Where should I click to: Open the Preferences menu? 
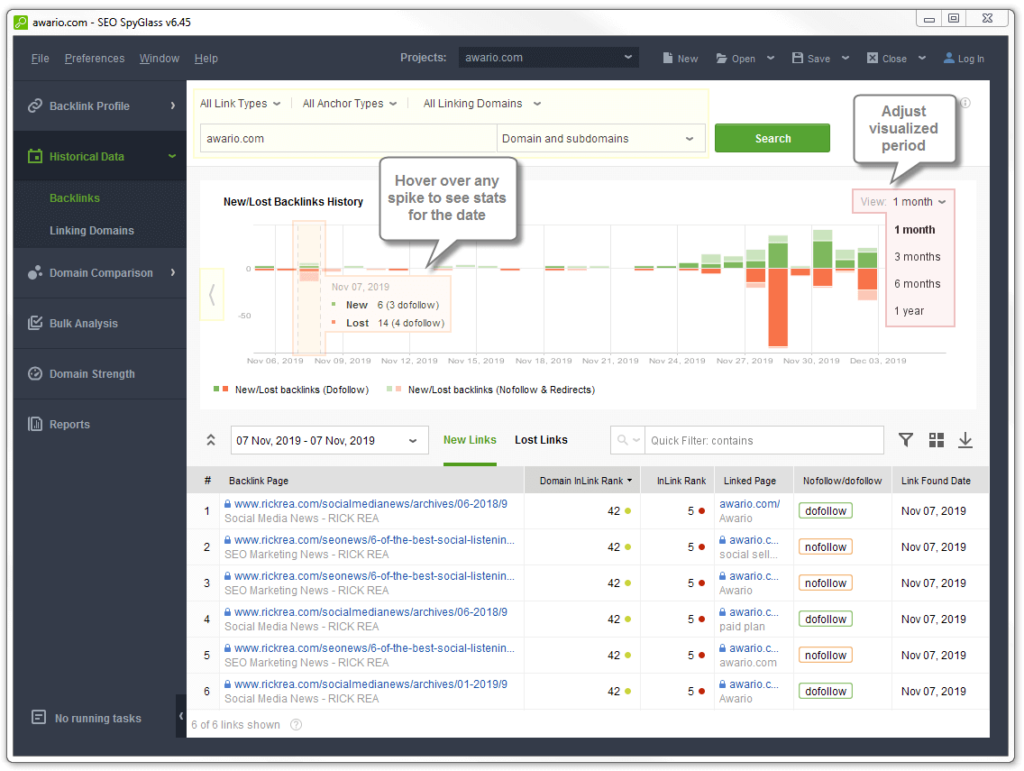pos(95,58)
